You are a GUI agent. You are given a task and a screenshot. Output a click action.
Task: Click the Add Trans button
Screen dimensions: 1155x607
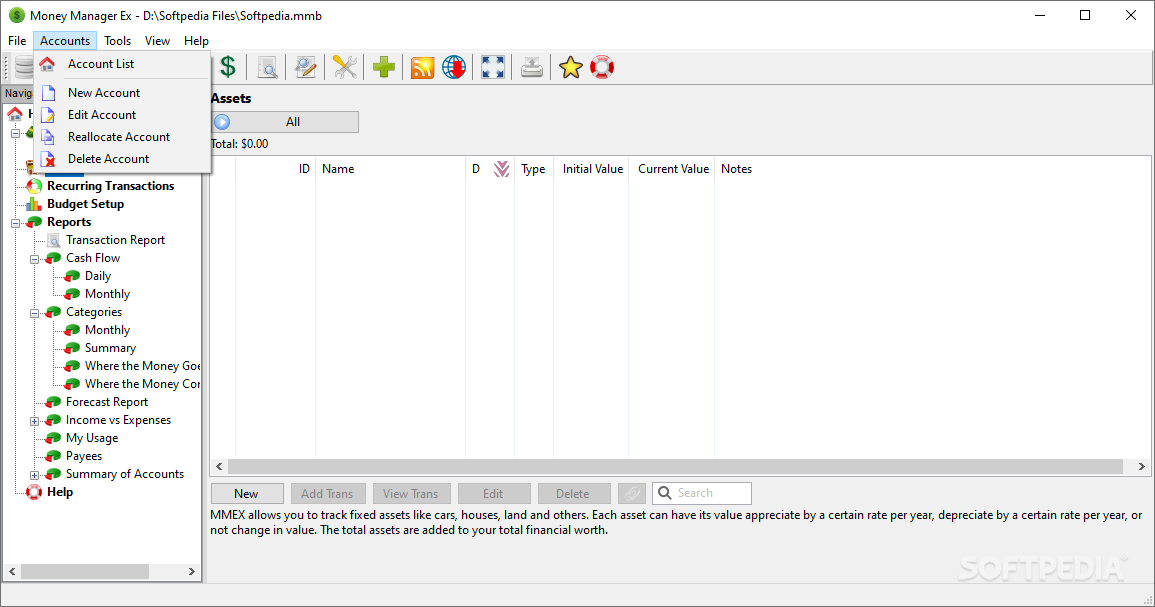tap(327, 494)
